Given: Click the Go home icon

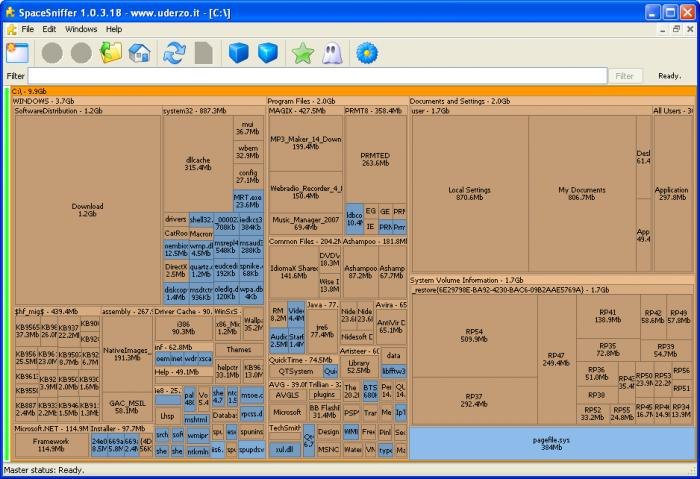Looking at the screenshot, I should (139, 52).
